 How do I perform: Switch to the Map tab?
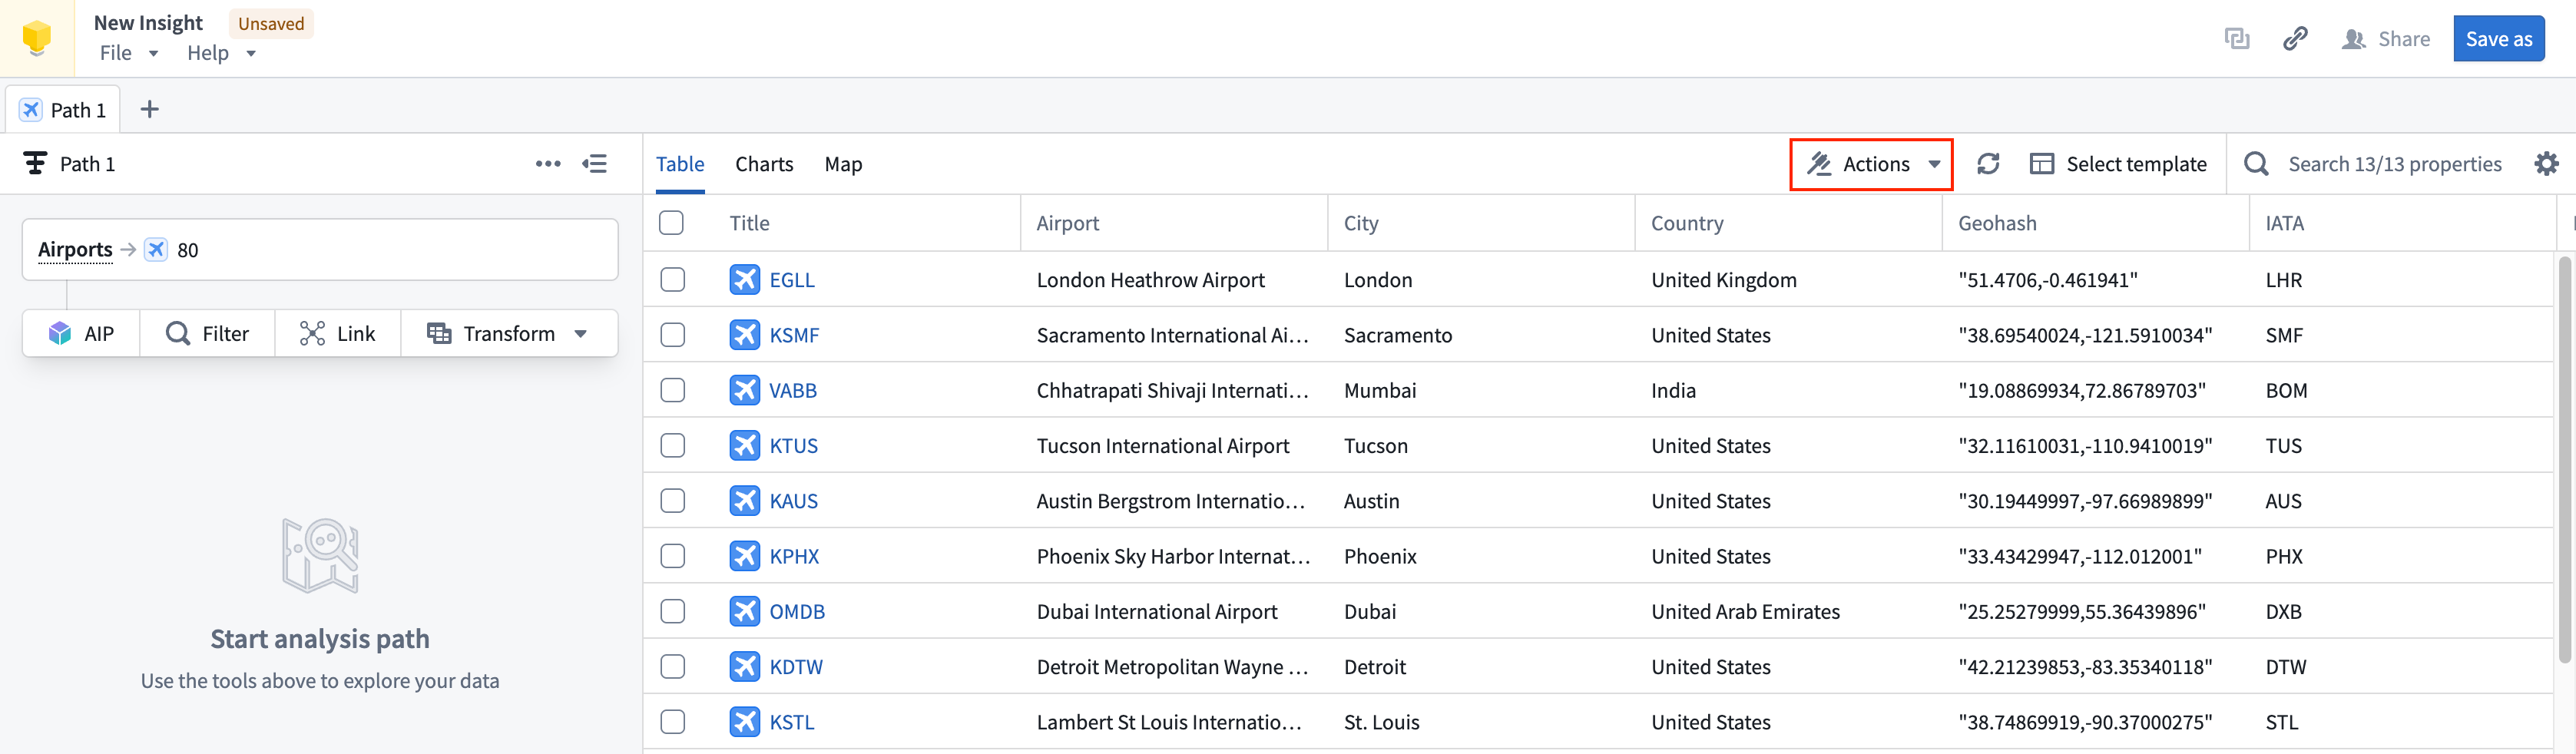click(x=843, y=163)
